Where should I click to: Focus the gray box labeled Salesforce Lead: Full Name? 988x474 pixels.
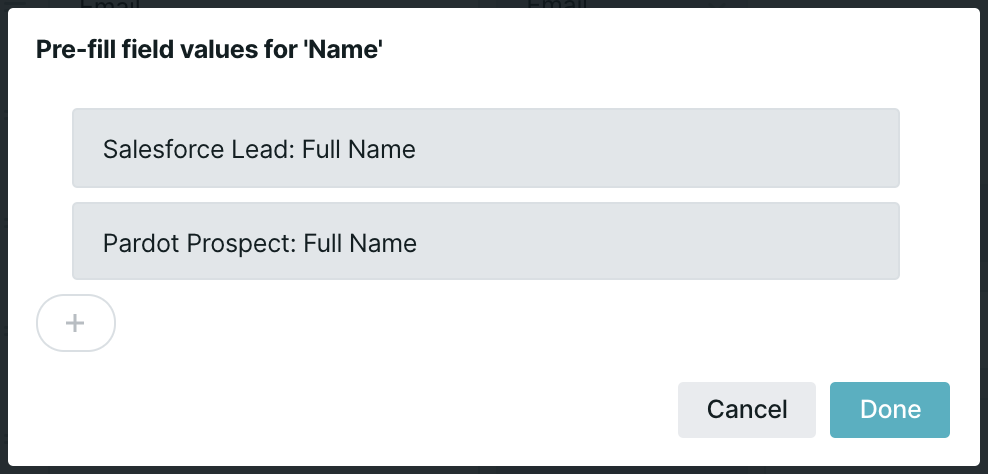pos(485,149)
